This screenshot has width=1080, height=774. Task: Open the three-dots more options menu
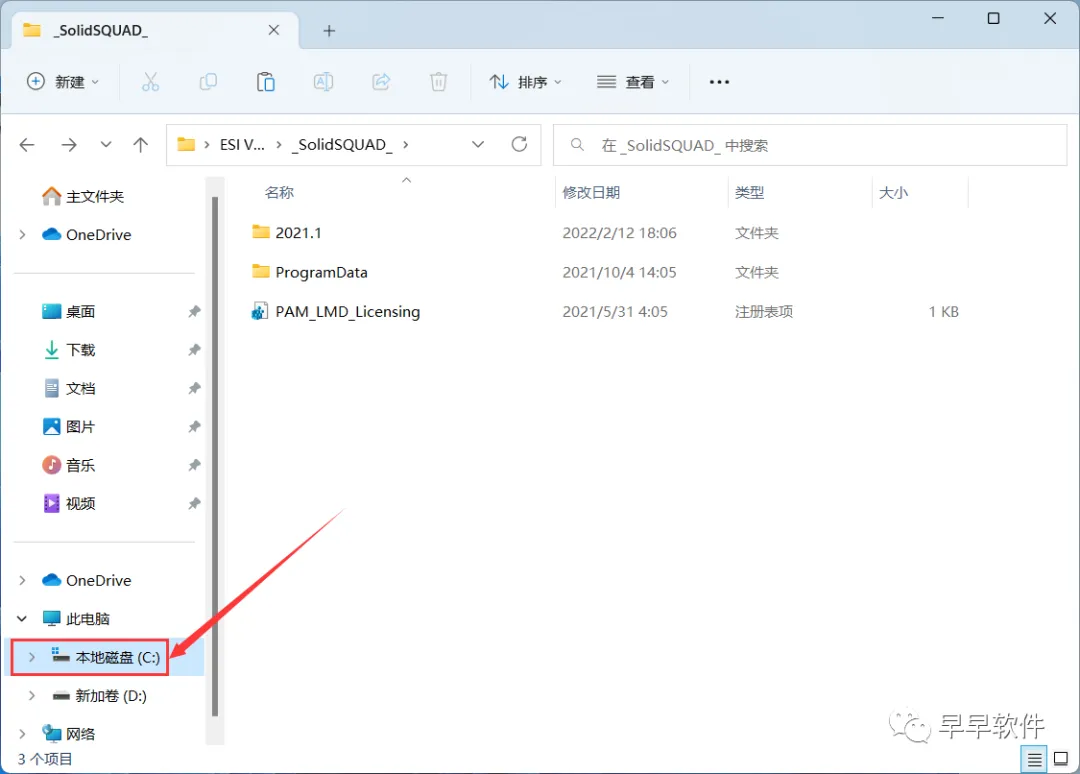719,82
